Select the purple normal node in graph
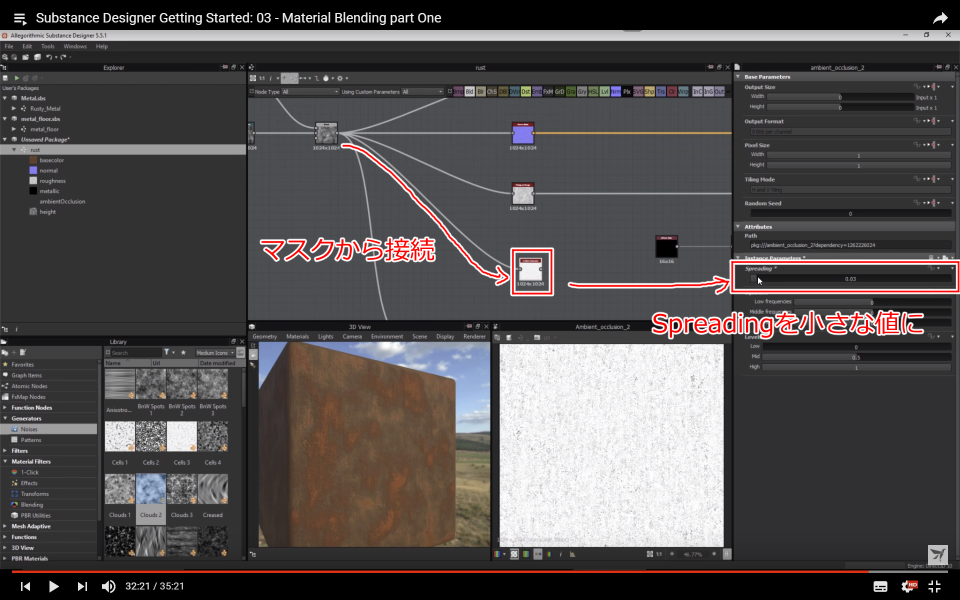The height and width of the screenshot is (600, 960). pyautogui.click(x=523, y=133)
